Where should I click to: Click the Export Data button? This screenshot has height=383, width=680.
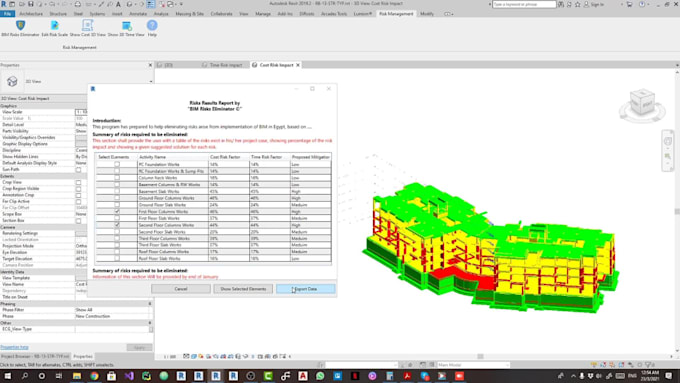[305, 289]
